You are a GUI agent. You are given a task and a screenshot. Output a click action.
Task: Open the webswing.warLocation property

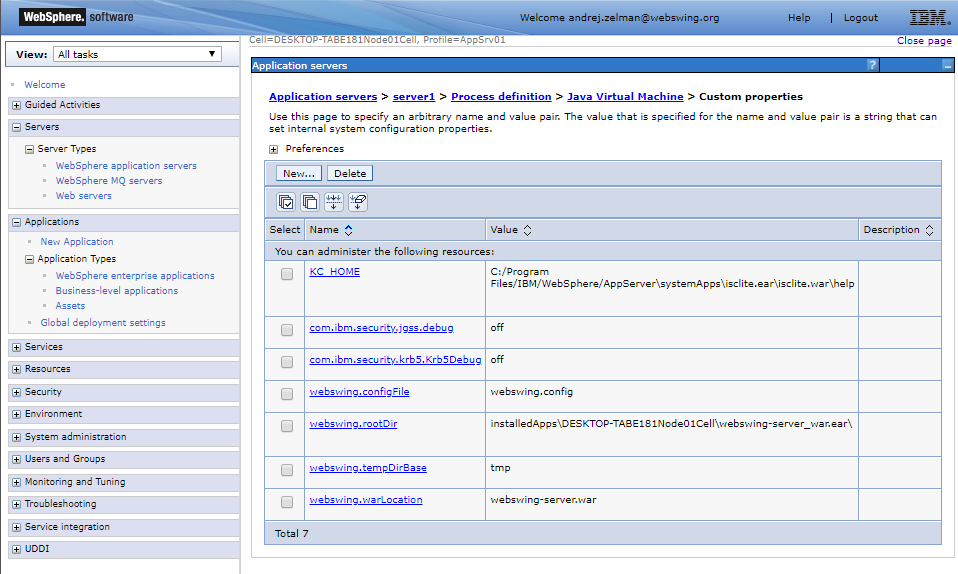tap(365, 499)
